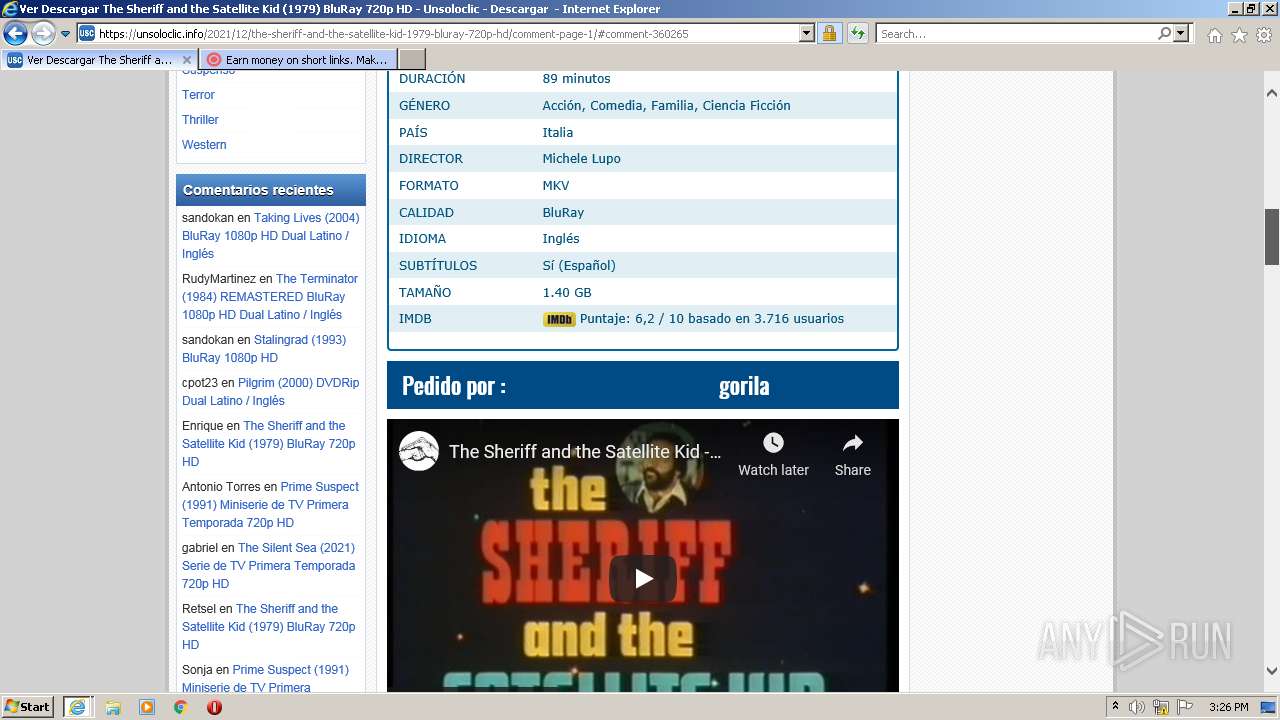Image resolution: width=1280 pixels, height=720 pixels.
Task: Click the network tray icon
Action: point(1161,707)
